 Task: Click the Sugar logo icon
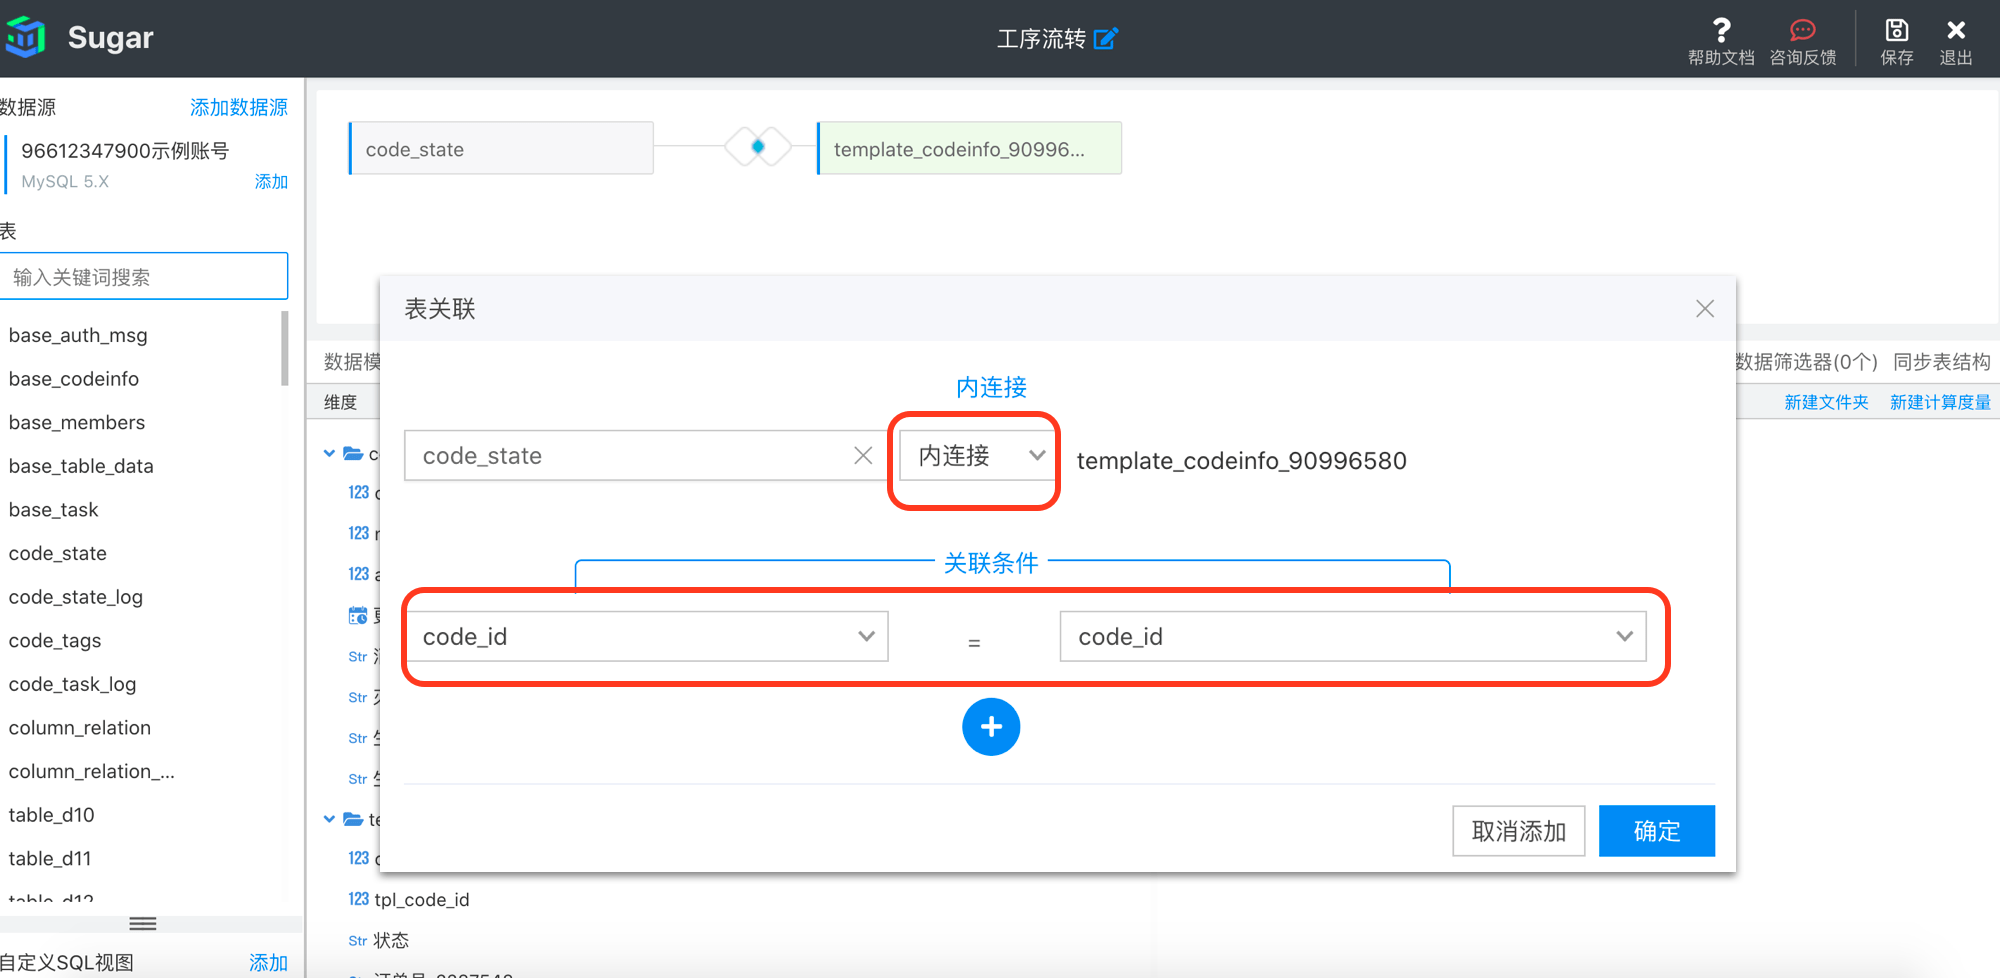[x=26, y=36]
